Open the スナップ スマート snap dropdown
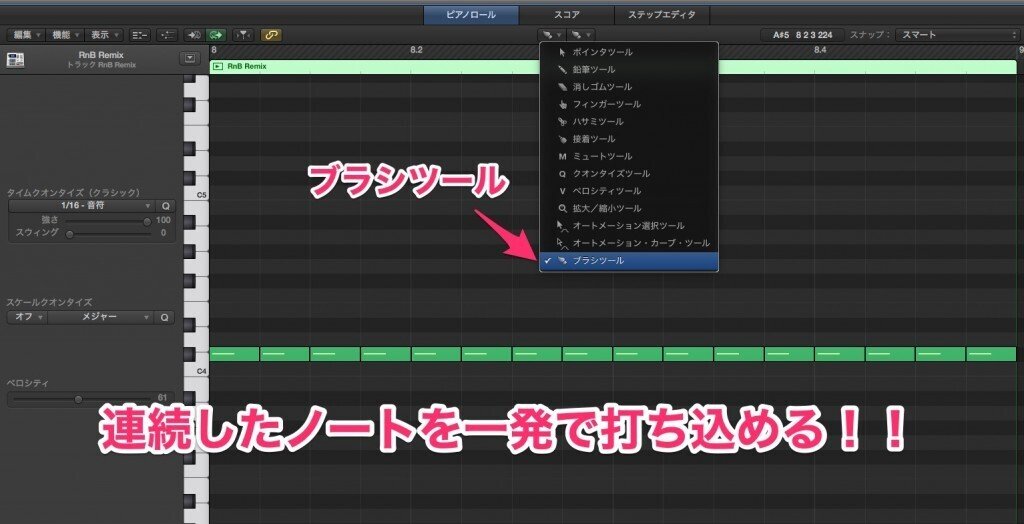This screenshot has height=524, width=1024. pyautogui.click(x=957, y=35)
